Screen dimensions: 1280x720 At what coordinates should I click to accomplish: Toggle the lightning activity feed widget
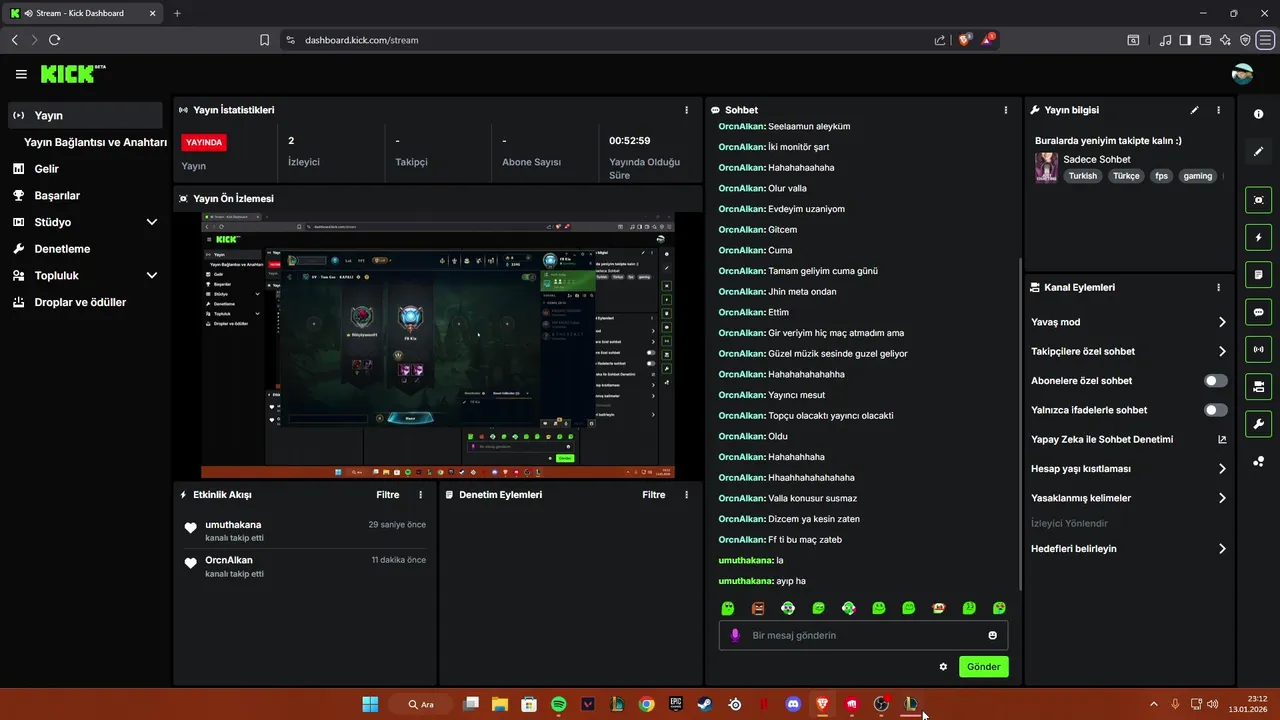(x=1258, y=238)
